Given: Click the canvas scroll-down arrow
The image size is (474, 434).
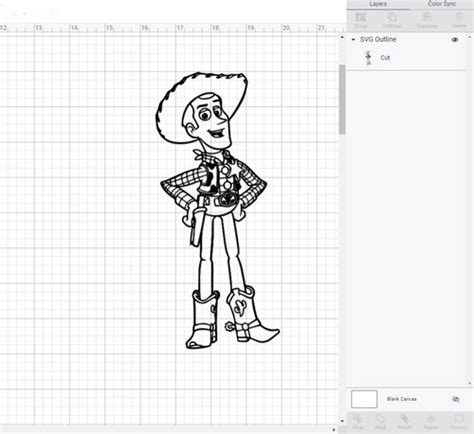Looking at the screenshot, I should 342,421.
